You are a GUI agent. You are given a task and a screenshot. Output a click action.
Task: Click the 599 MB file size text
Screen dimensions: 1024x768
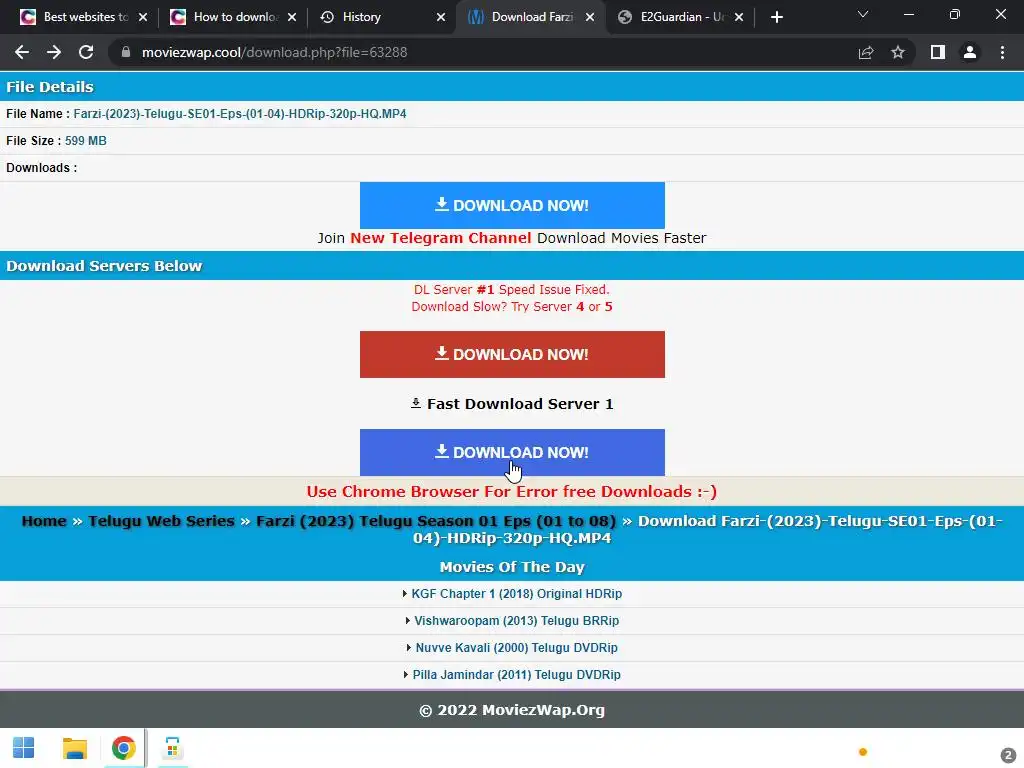pyautogui.click(x=86, y=140)
